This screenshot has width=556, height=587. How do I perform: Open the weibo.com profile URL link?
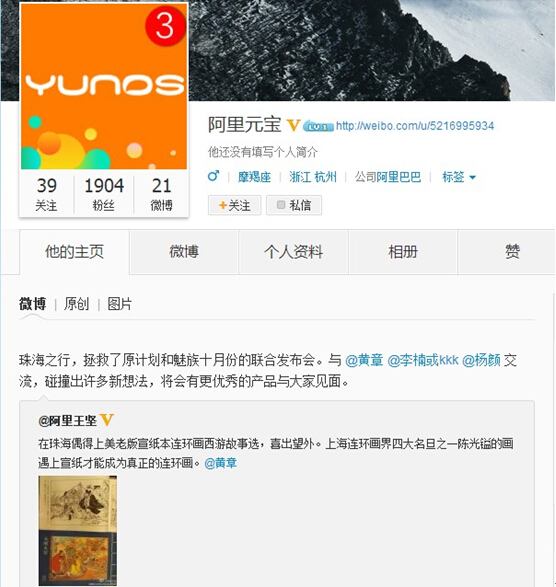[415, 126]
